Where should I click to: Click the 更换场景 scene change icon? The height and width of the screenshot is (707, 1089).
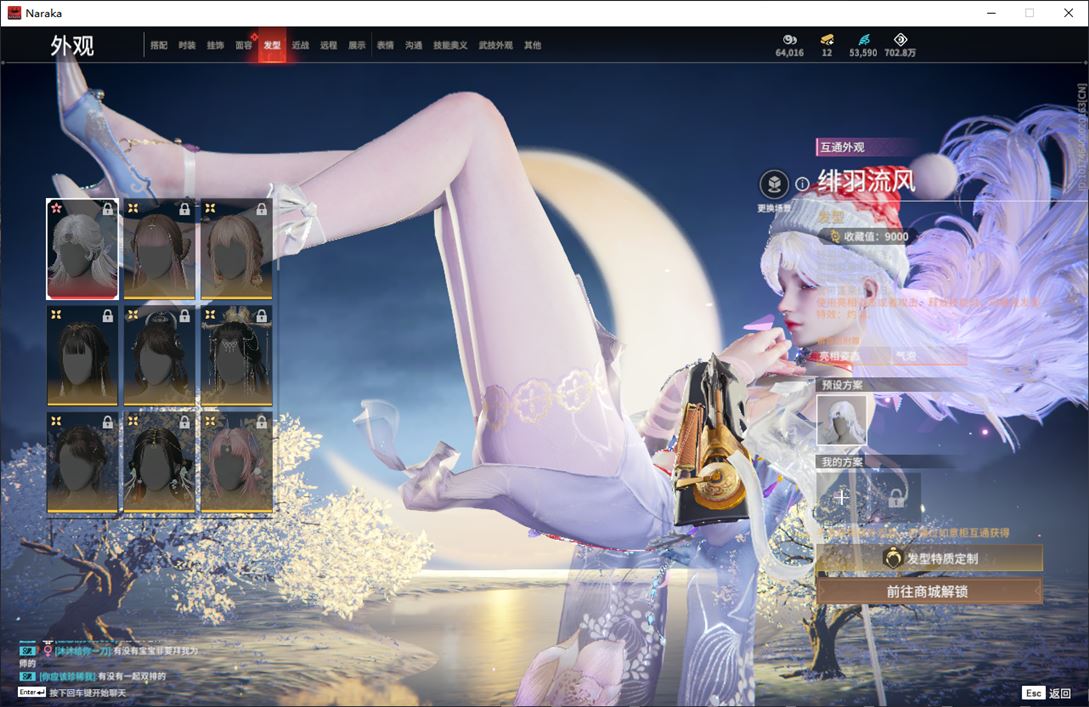pyautogui.click(x=774, y=185)
